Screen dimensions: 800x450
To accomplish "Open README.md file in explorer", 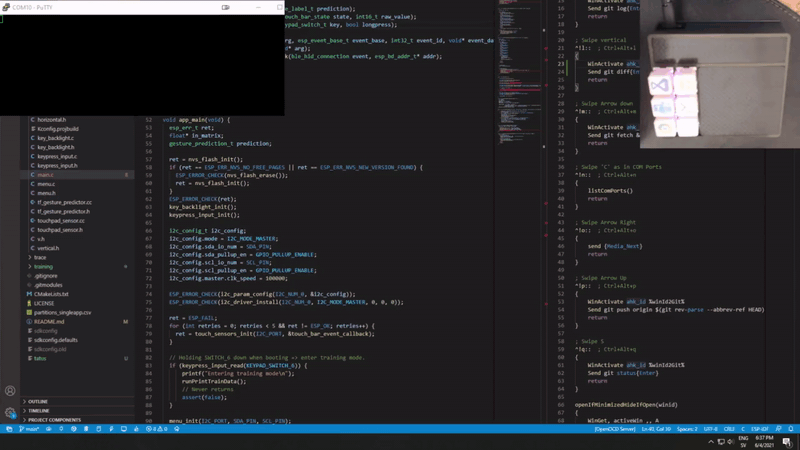I will click(x=49, y=322).
